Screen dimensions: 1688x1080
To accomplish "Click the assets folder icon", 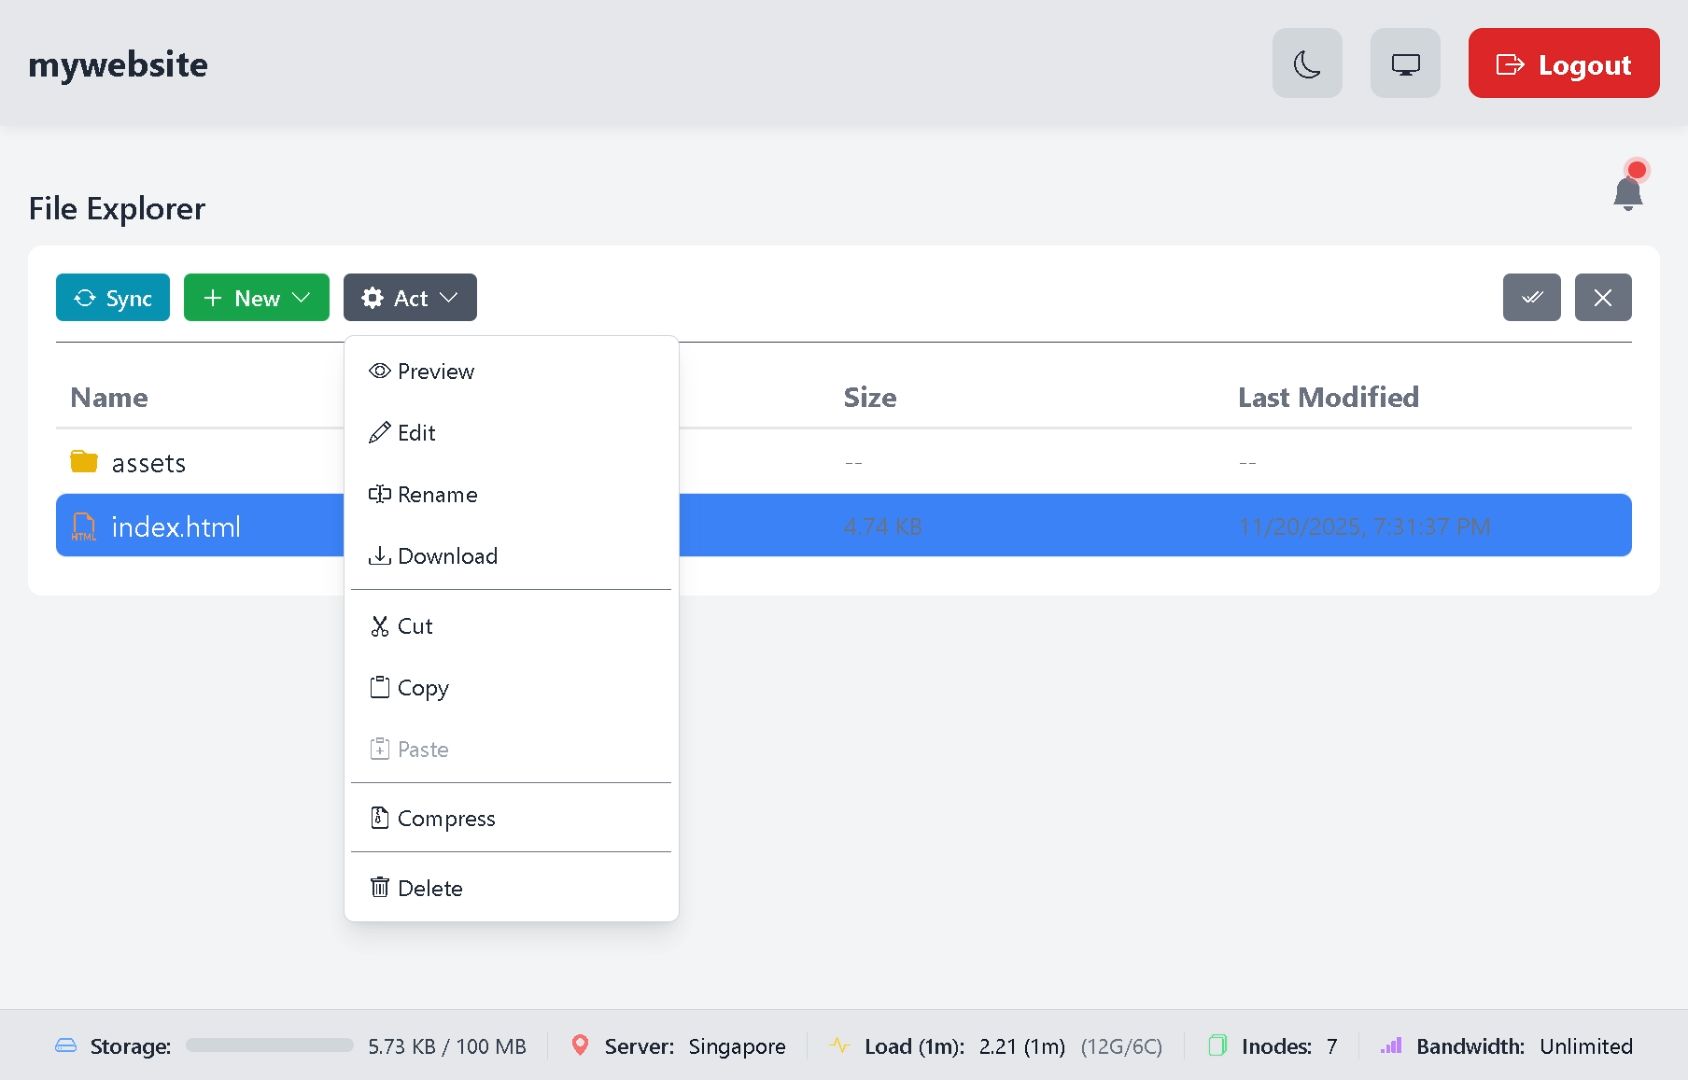I will (x=84, y=462).
